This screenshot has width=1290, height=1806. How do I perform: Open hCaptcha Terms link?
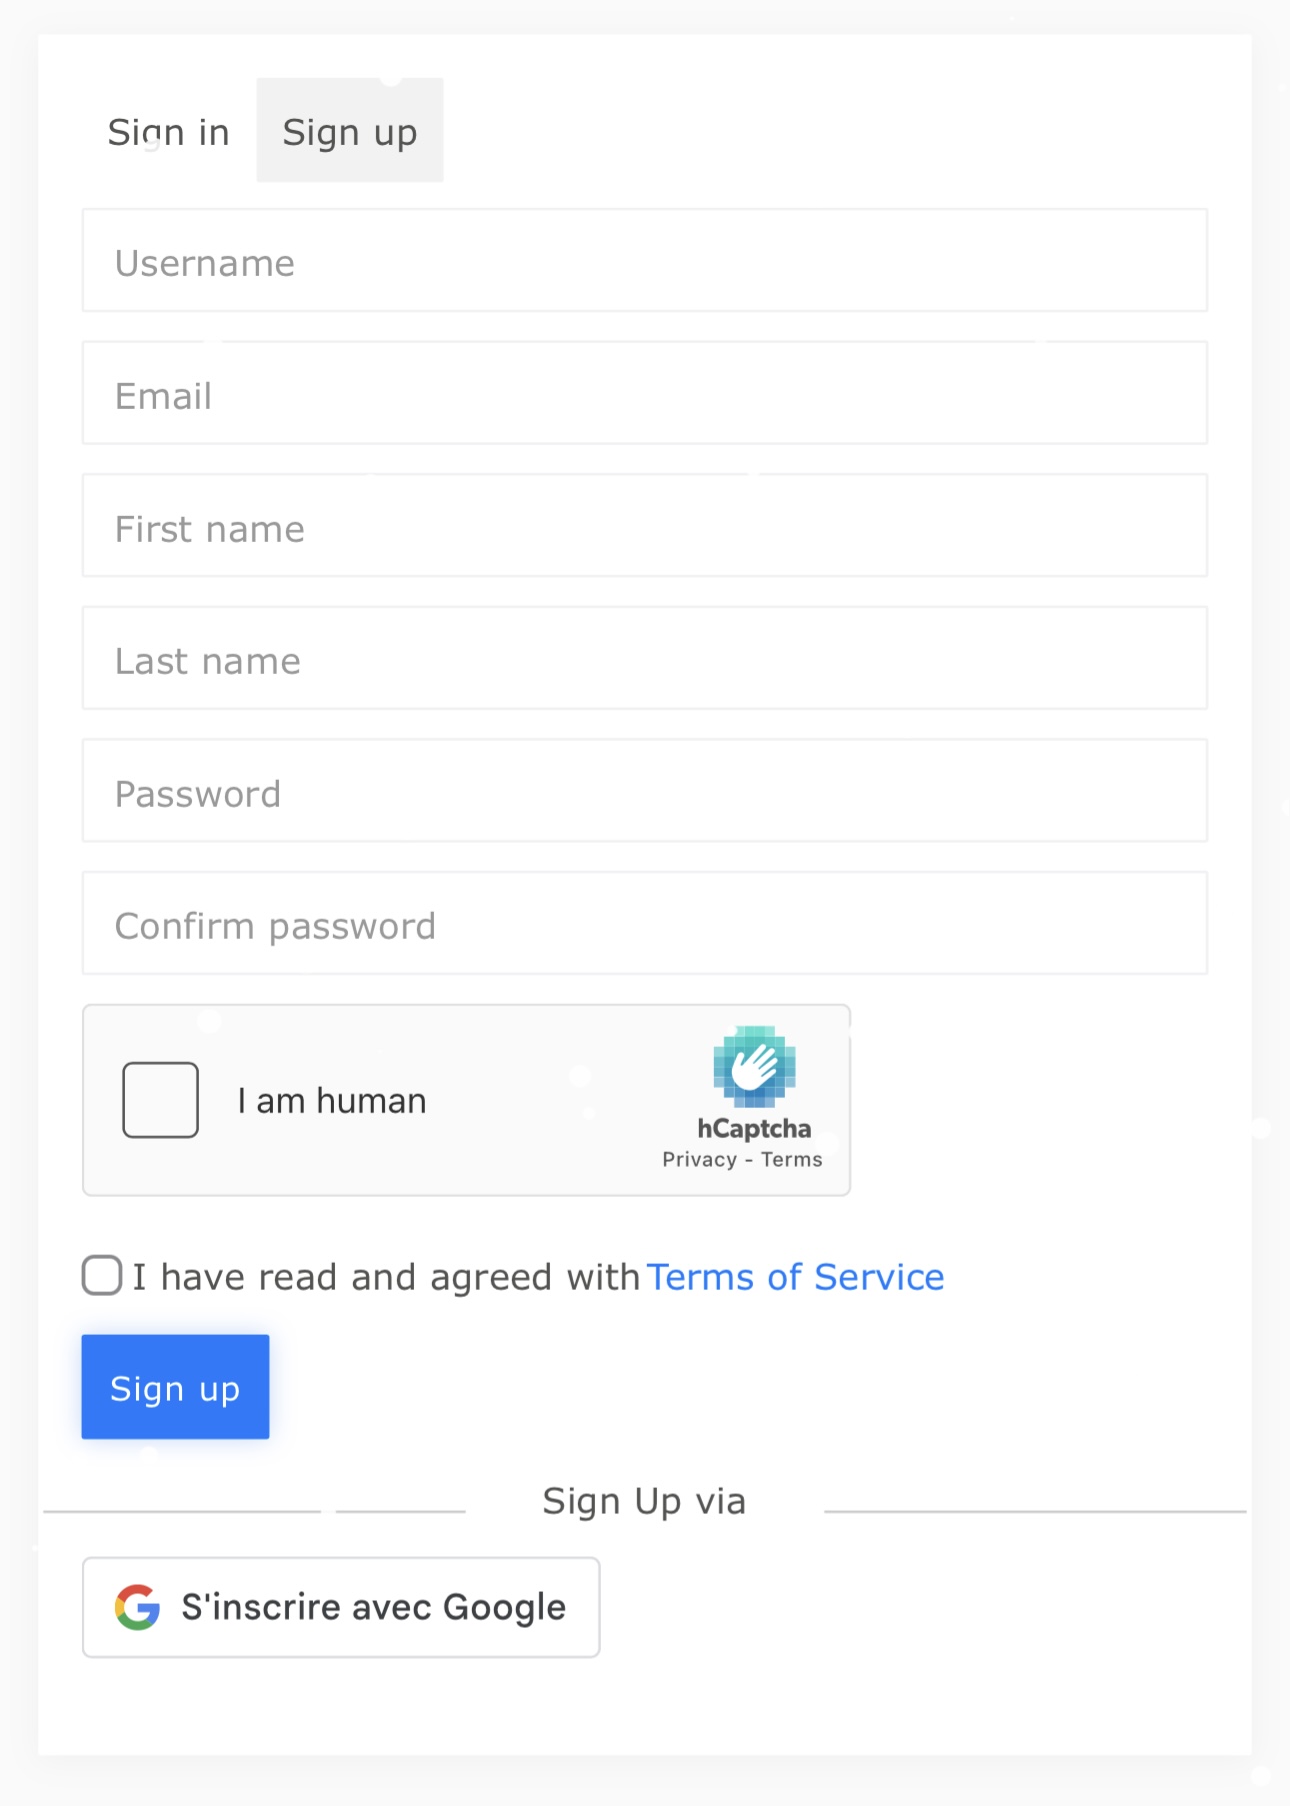tap(792, 1160)
